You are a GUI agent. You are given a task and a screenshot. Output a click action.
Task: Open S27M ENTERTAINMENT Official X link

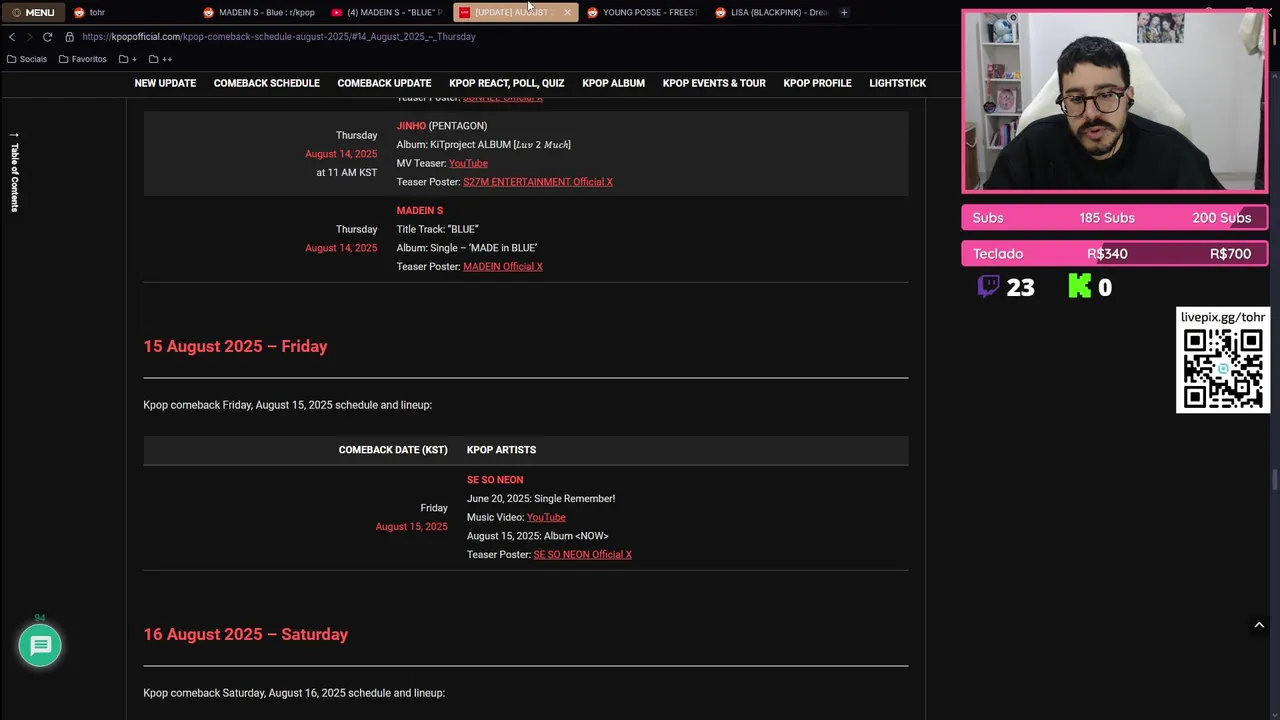pyautogui.click(x=538, y=182)
